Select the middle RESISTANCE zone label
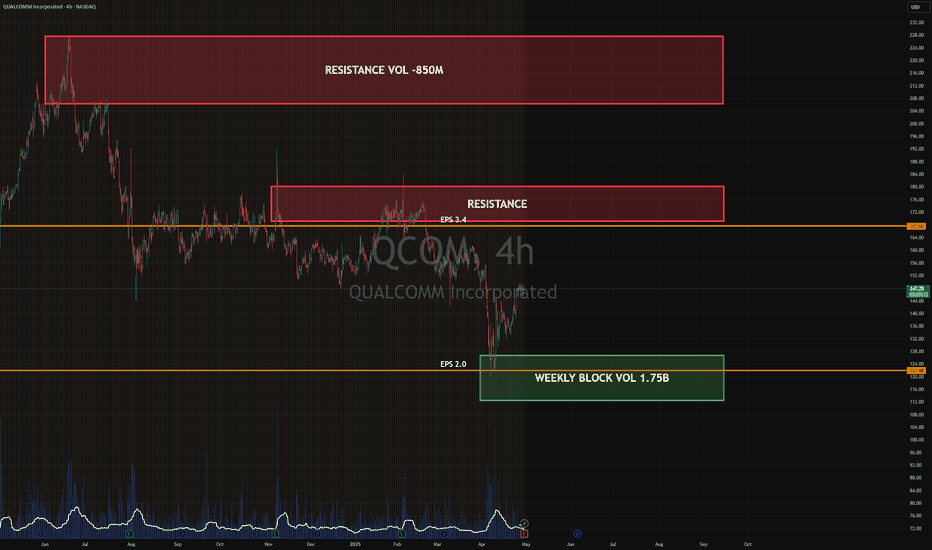This screenshot has height=550, width=932. pyautogui.click(x=497, y=204)
